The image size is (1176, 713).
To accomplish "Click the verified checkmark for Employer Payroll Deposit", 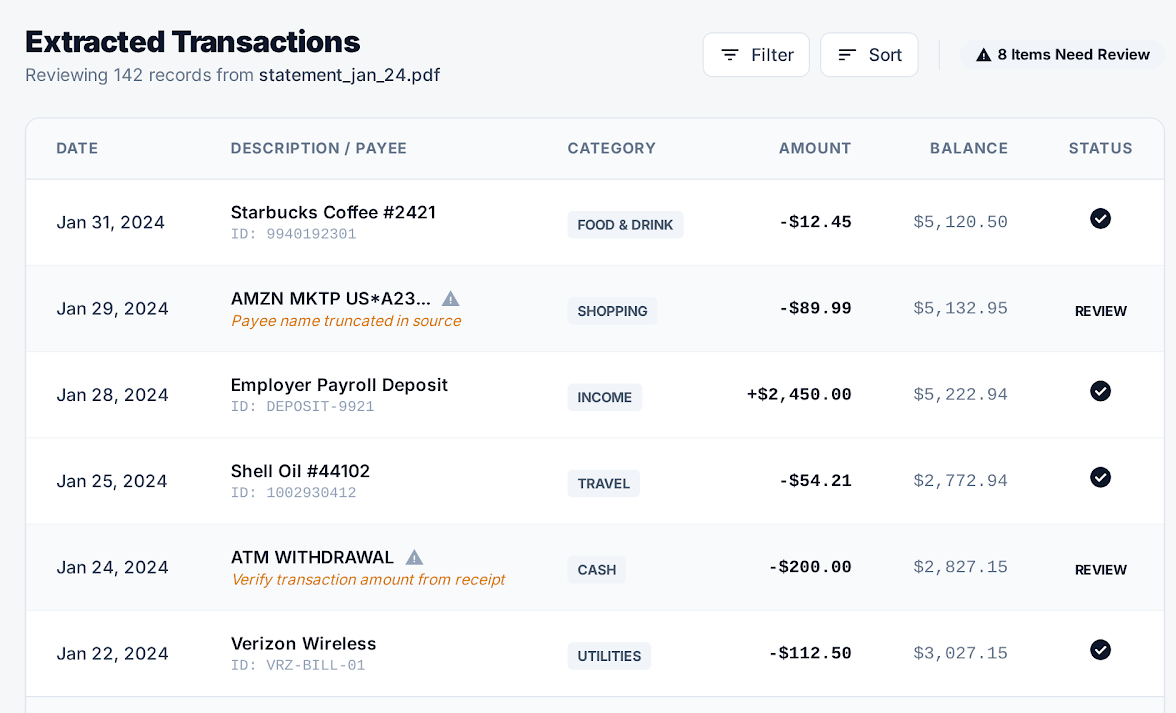I will pos(1100,391).
